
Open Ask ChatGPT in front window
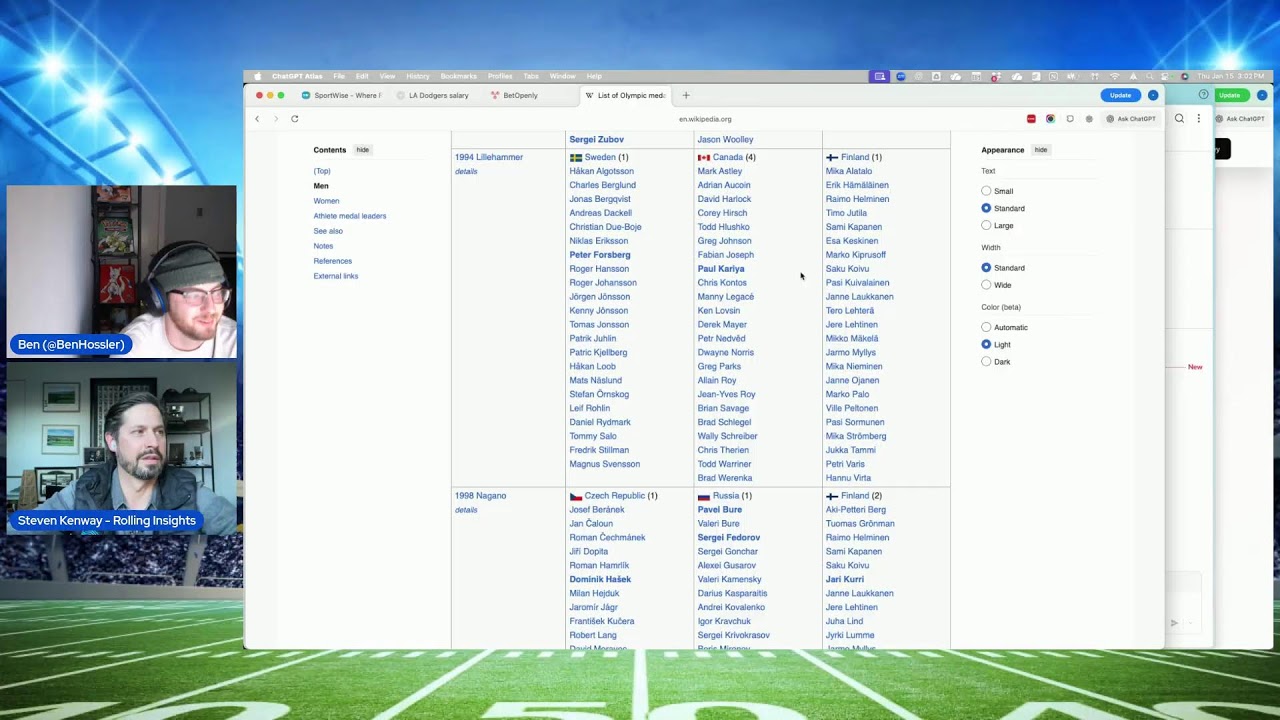tap(1131, 119)
